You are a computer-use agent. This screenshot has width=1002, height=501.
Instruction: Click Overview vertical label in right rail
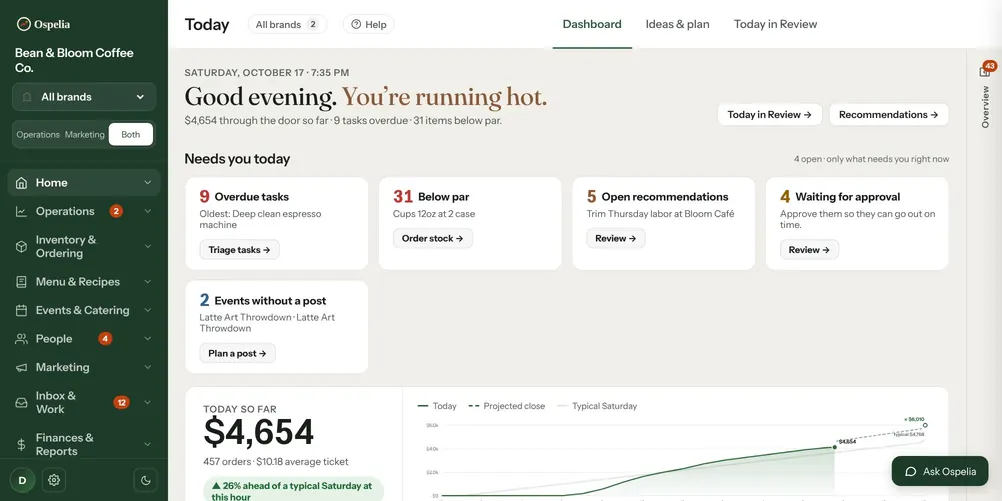click(x=985, y=107)
